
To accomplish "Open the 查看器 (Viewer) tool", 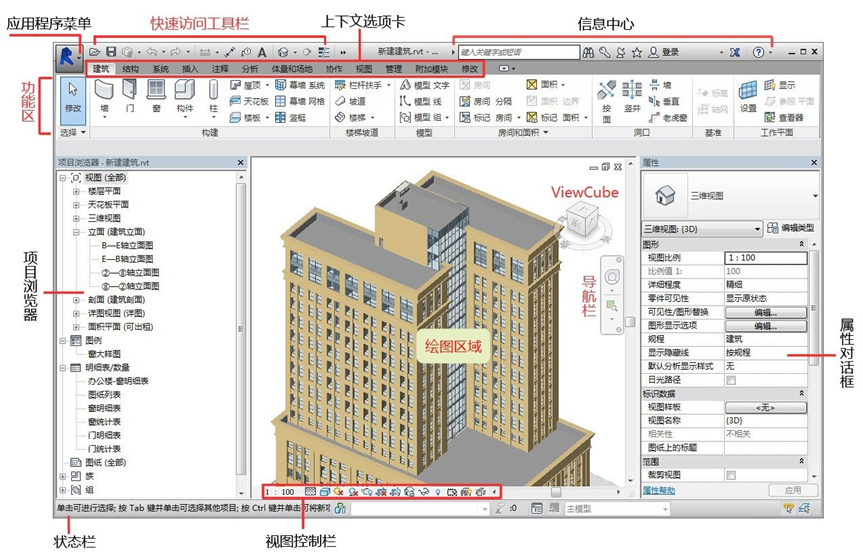I will (x=784, y=117).
